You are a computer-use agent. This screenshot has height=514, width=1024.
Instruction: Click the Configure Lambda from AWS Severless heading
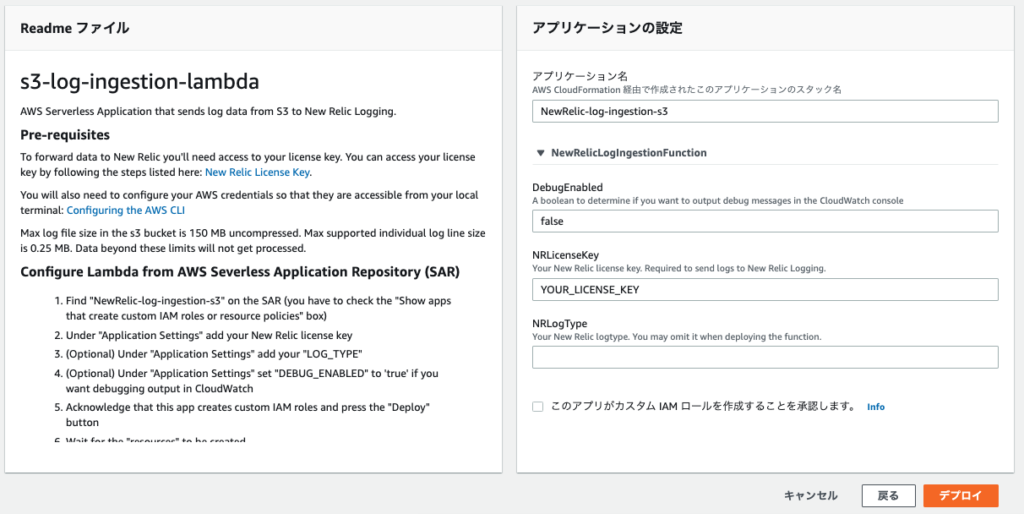click(x=240, y=272)
